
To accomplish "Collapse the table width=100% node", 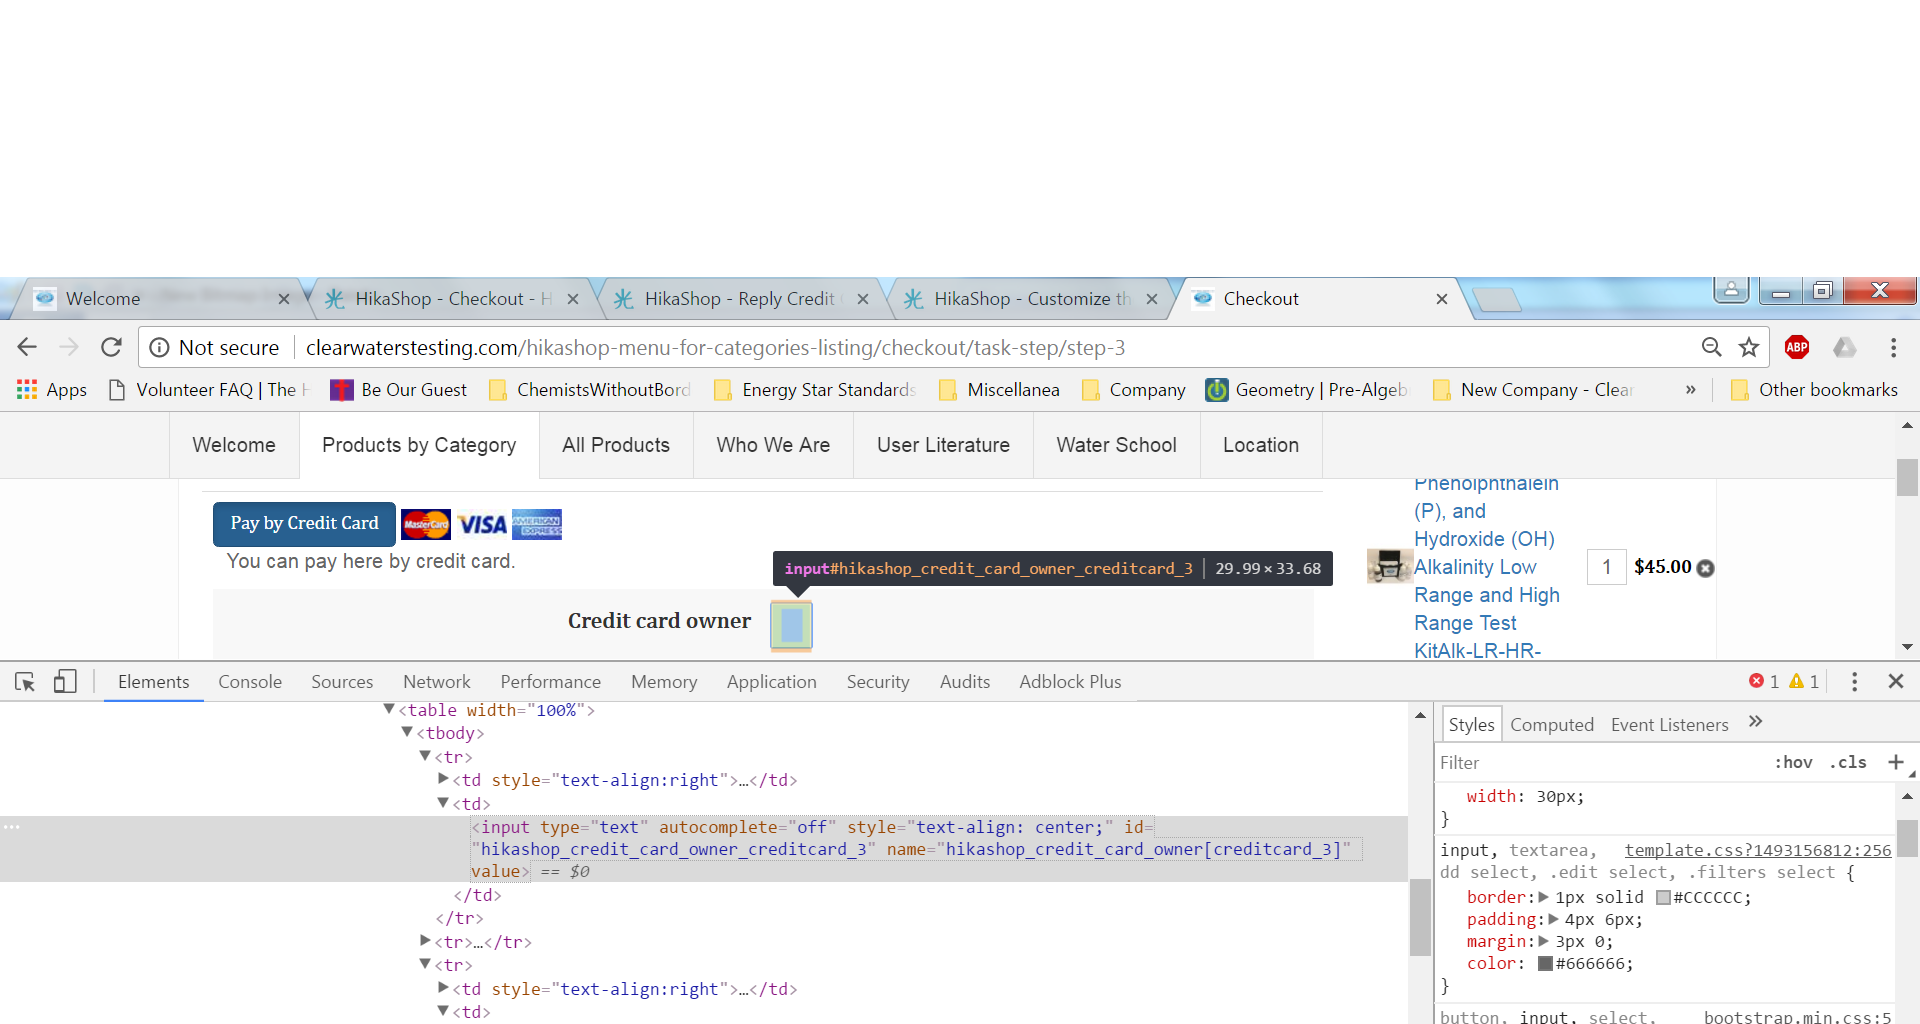I will (x=389, y=709).
